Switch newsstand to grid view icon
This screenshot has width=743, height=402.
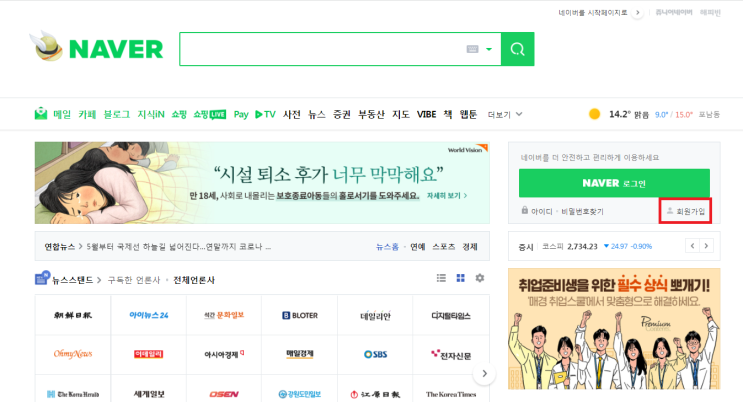tap(461, 278)
